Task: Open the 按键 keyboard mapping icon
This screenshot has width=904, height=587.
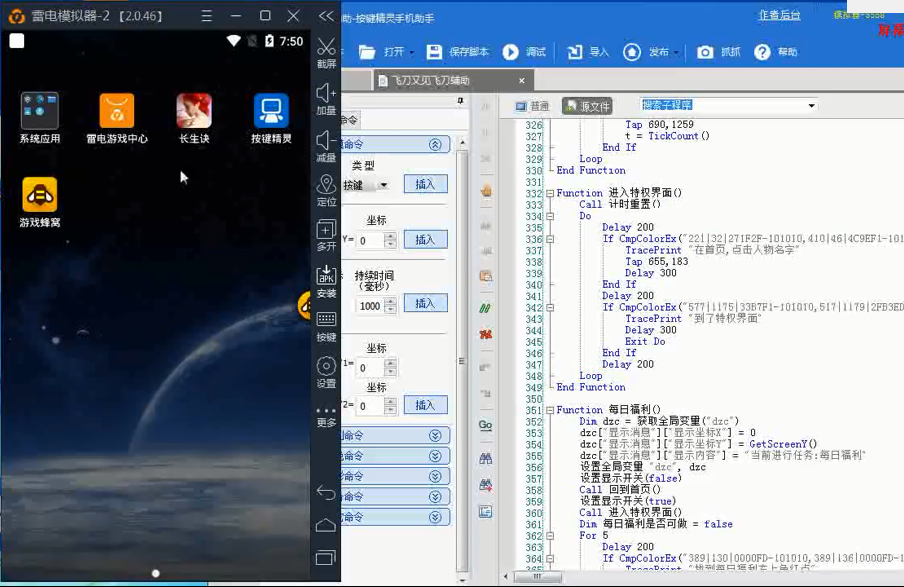Action: click(326, 325)
